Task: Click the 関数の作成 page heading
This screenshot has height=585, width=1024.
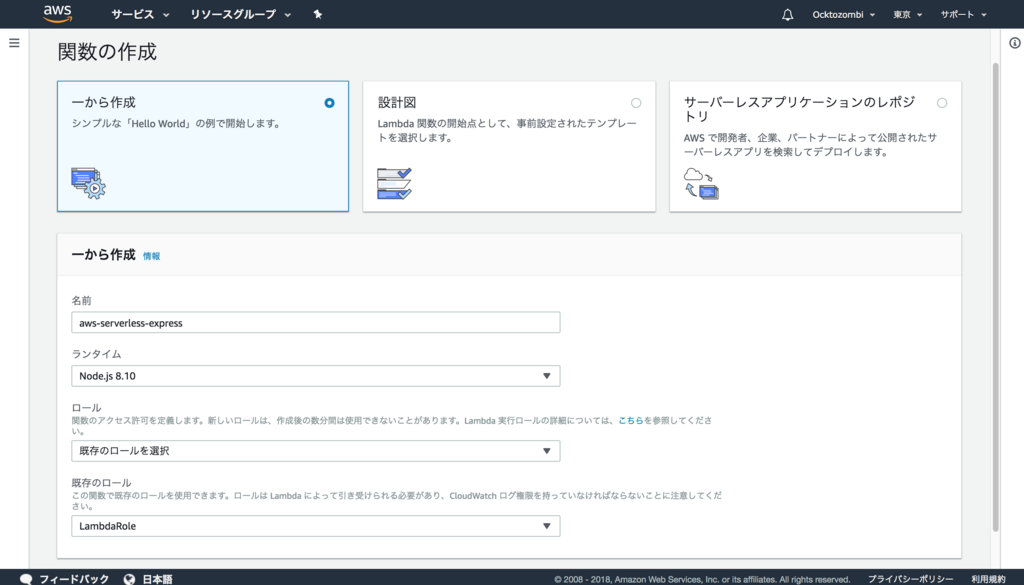Action: tap(107, 52)
